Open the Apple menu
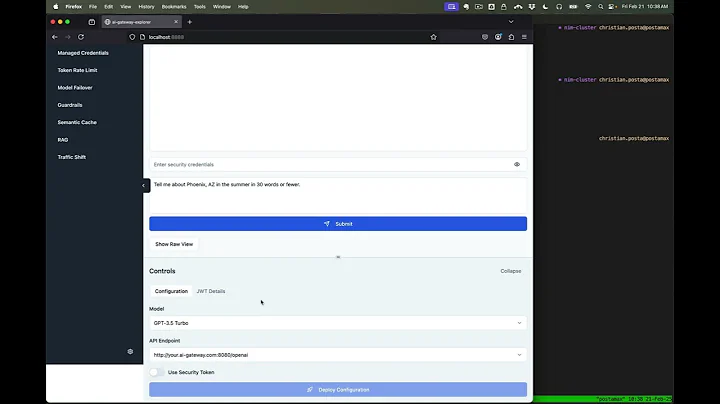The height and width of the screenshot is (404, 720). [56, 7]
